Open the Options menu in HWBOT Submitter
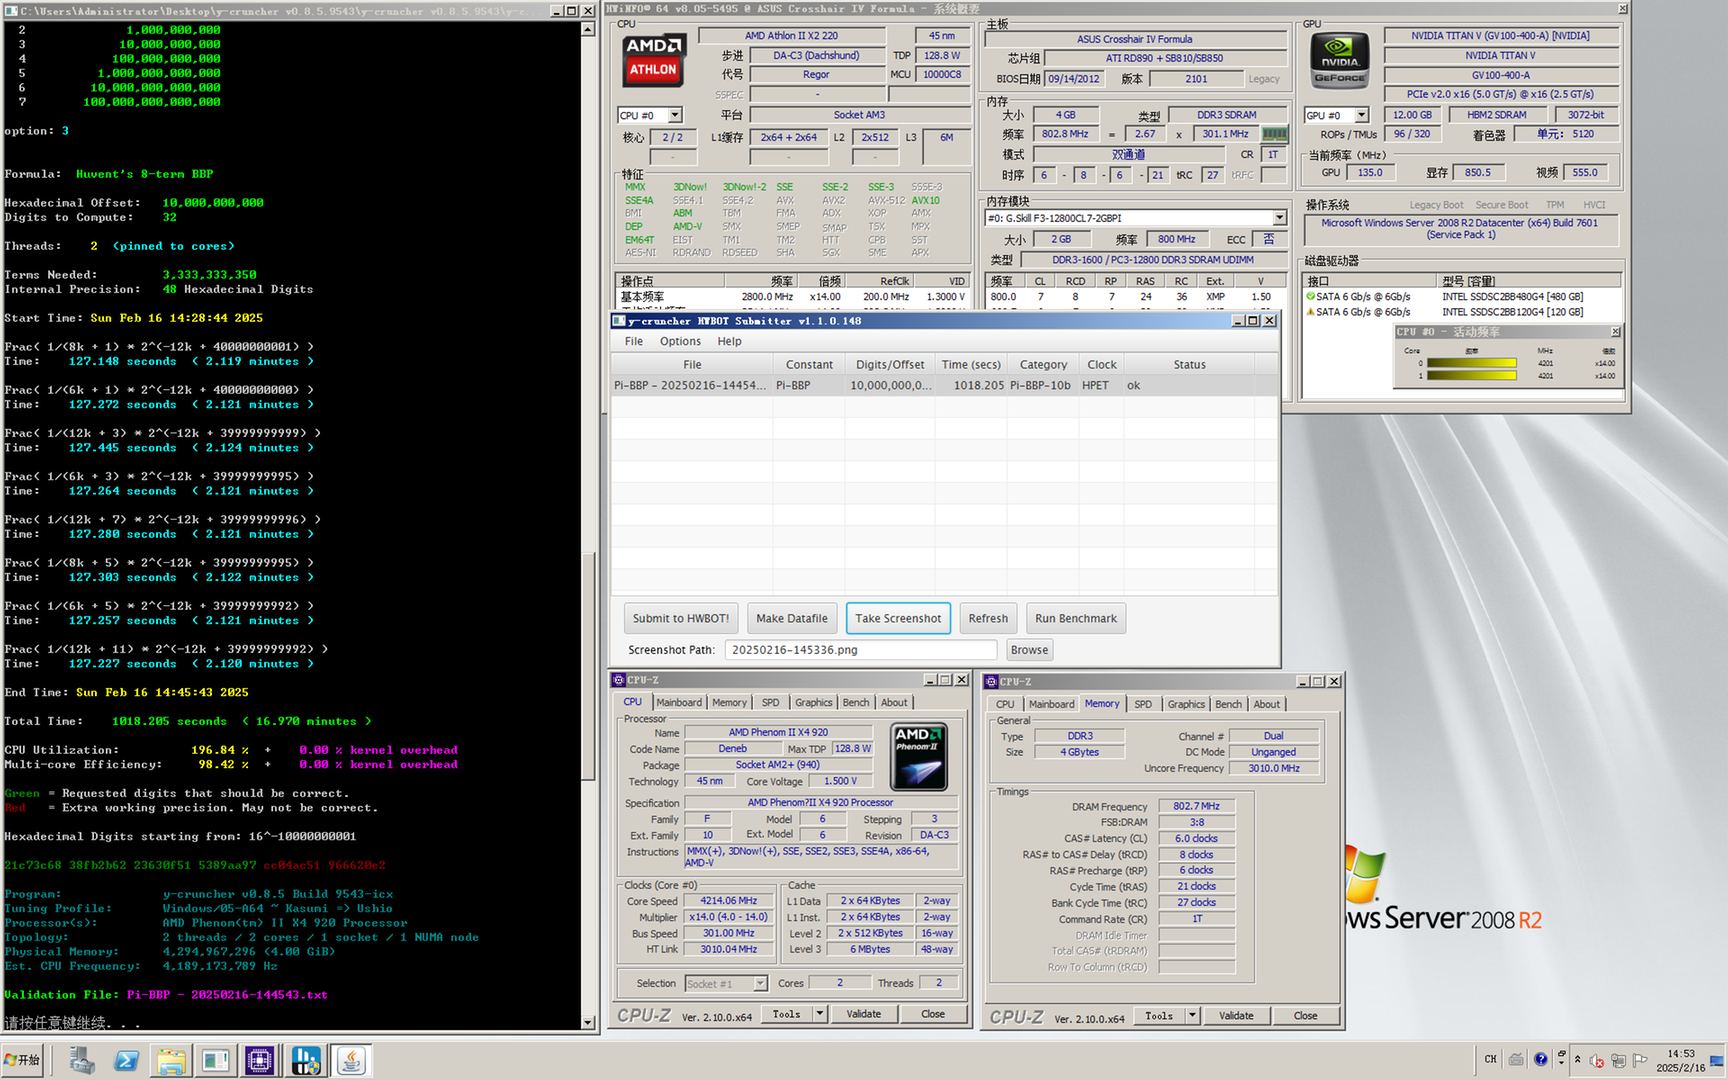This screenshot has height=1080, width=1728. (x=680, y=341)
